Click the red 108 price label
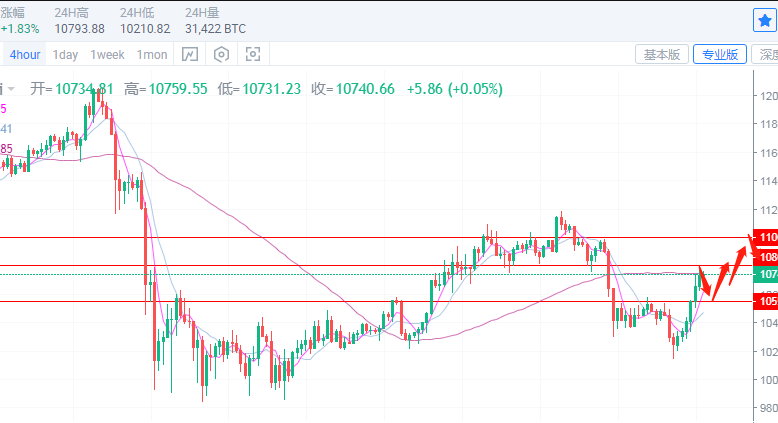Screen dimensions: 778x423 pos(767,256)
